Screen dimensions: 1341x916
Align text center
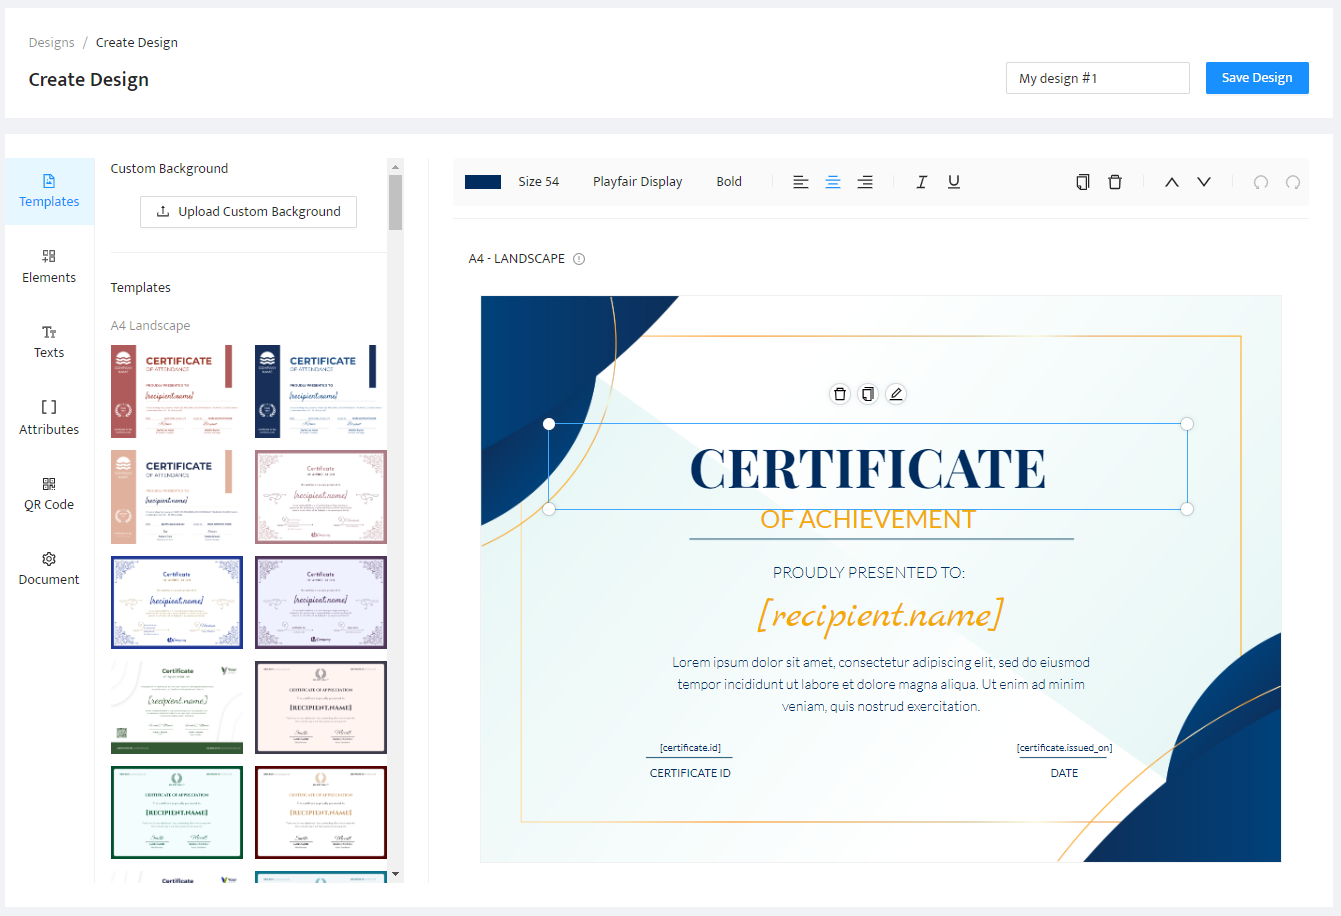tap(833, 182)
